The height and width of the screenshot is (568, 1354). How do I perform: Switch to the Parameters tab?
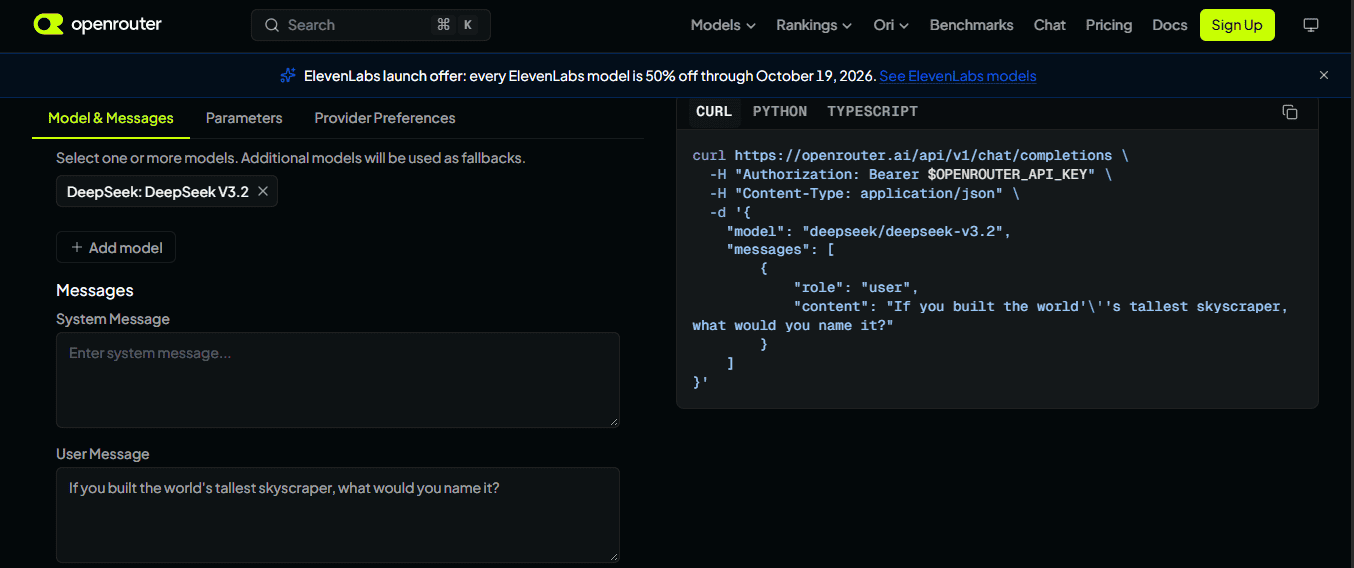(x=244, y=118)
